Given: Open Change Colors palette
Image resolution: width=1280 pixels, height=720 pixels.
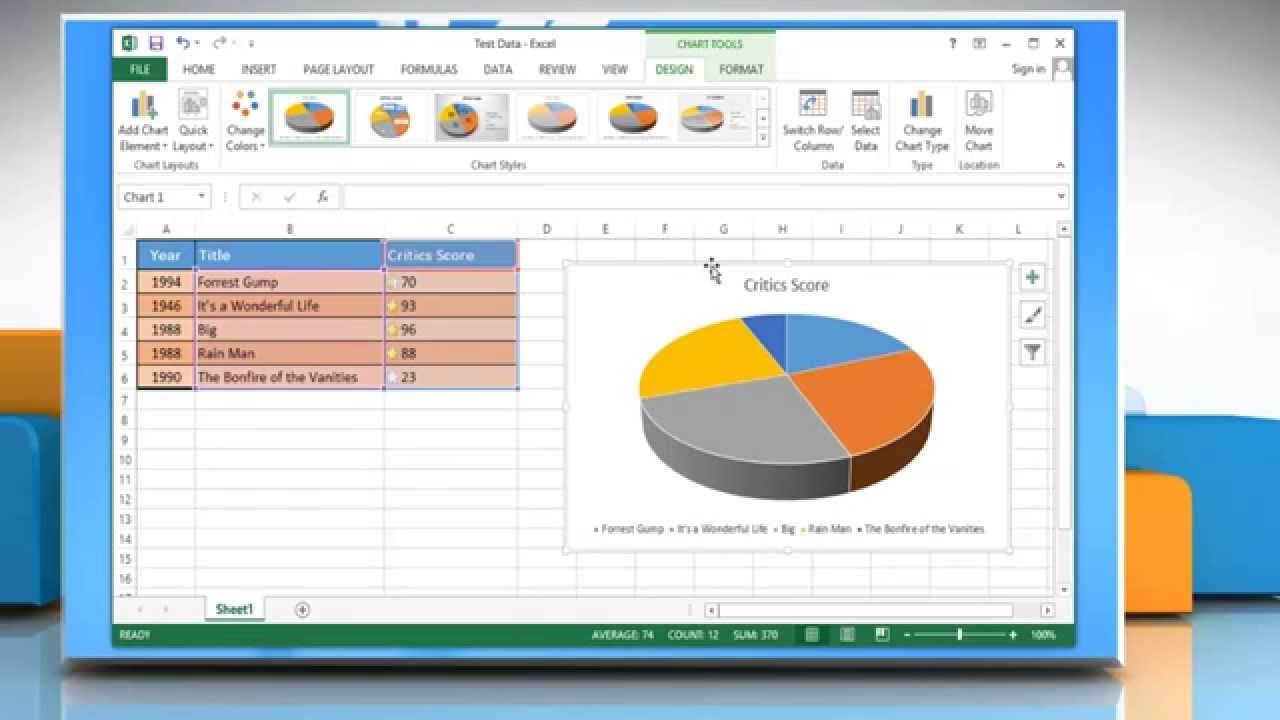Looking at the screenshot, I should pos(245,121).
